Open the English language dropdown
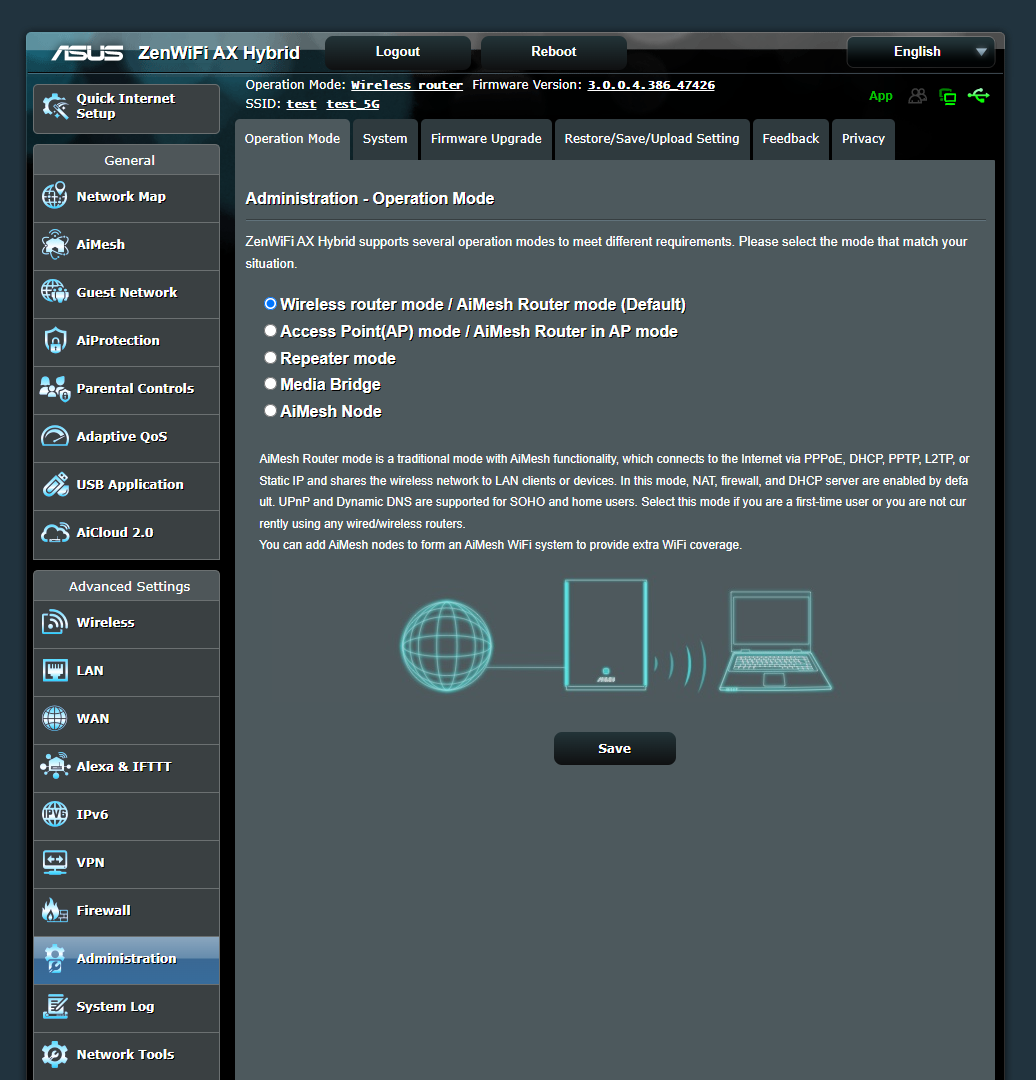Image resolution: width=1036 pixels, height=1080 pixels. point(919,51)
